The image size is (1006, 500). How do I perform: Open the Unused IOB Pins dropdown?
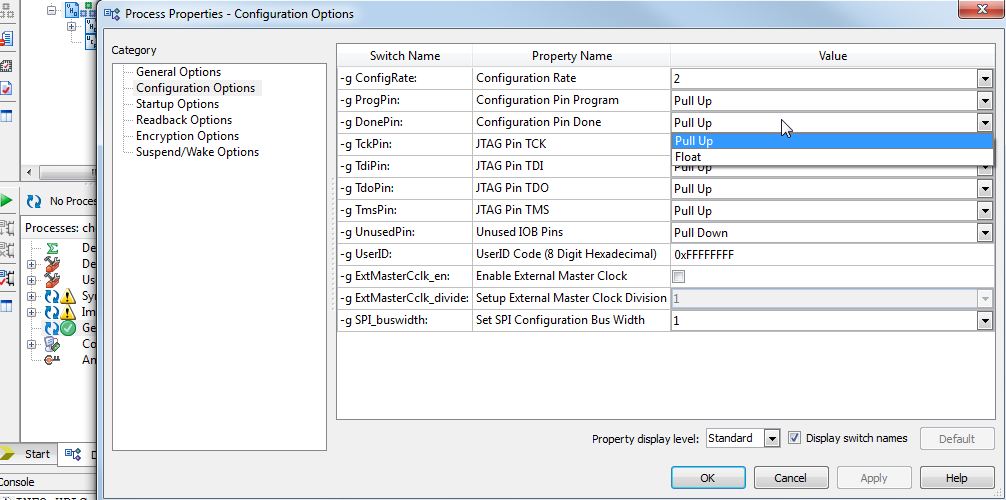click(x=984, y=233)
